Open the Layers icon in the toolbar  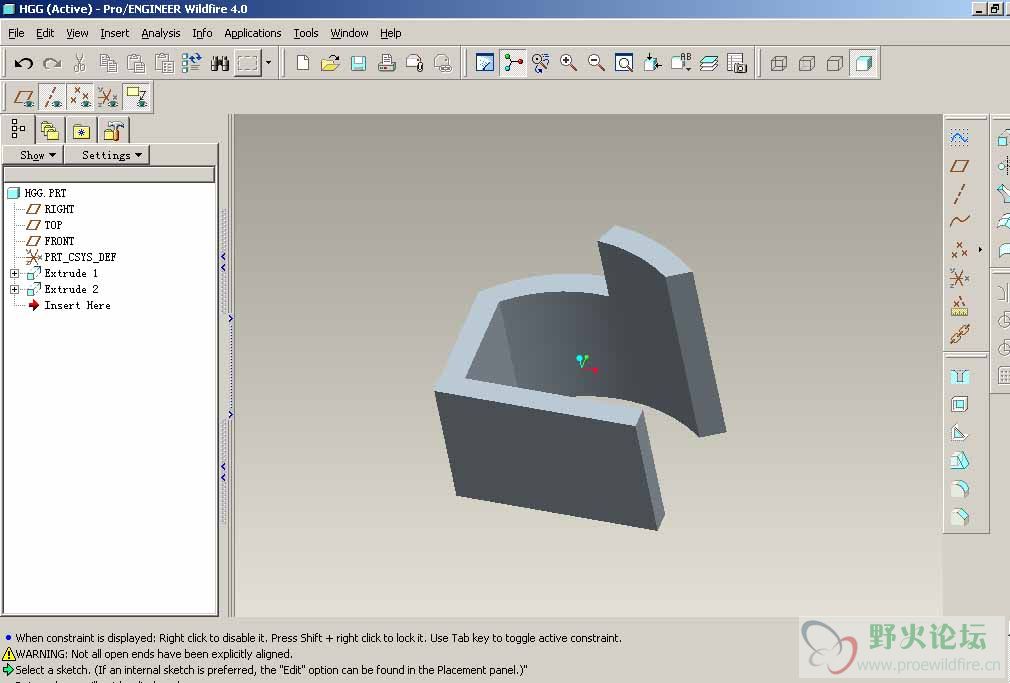click(x=709, y=63)
